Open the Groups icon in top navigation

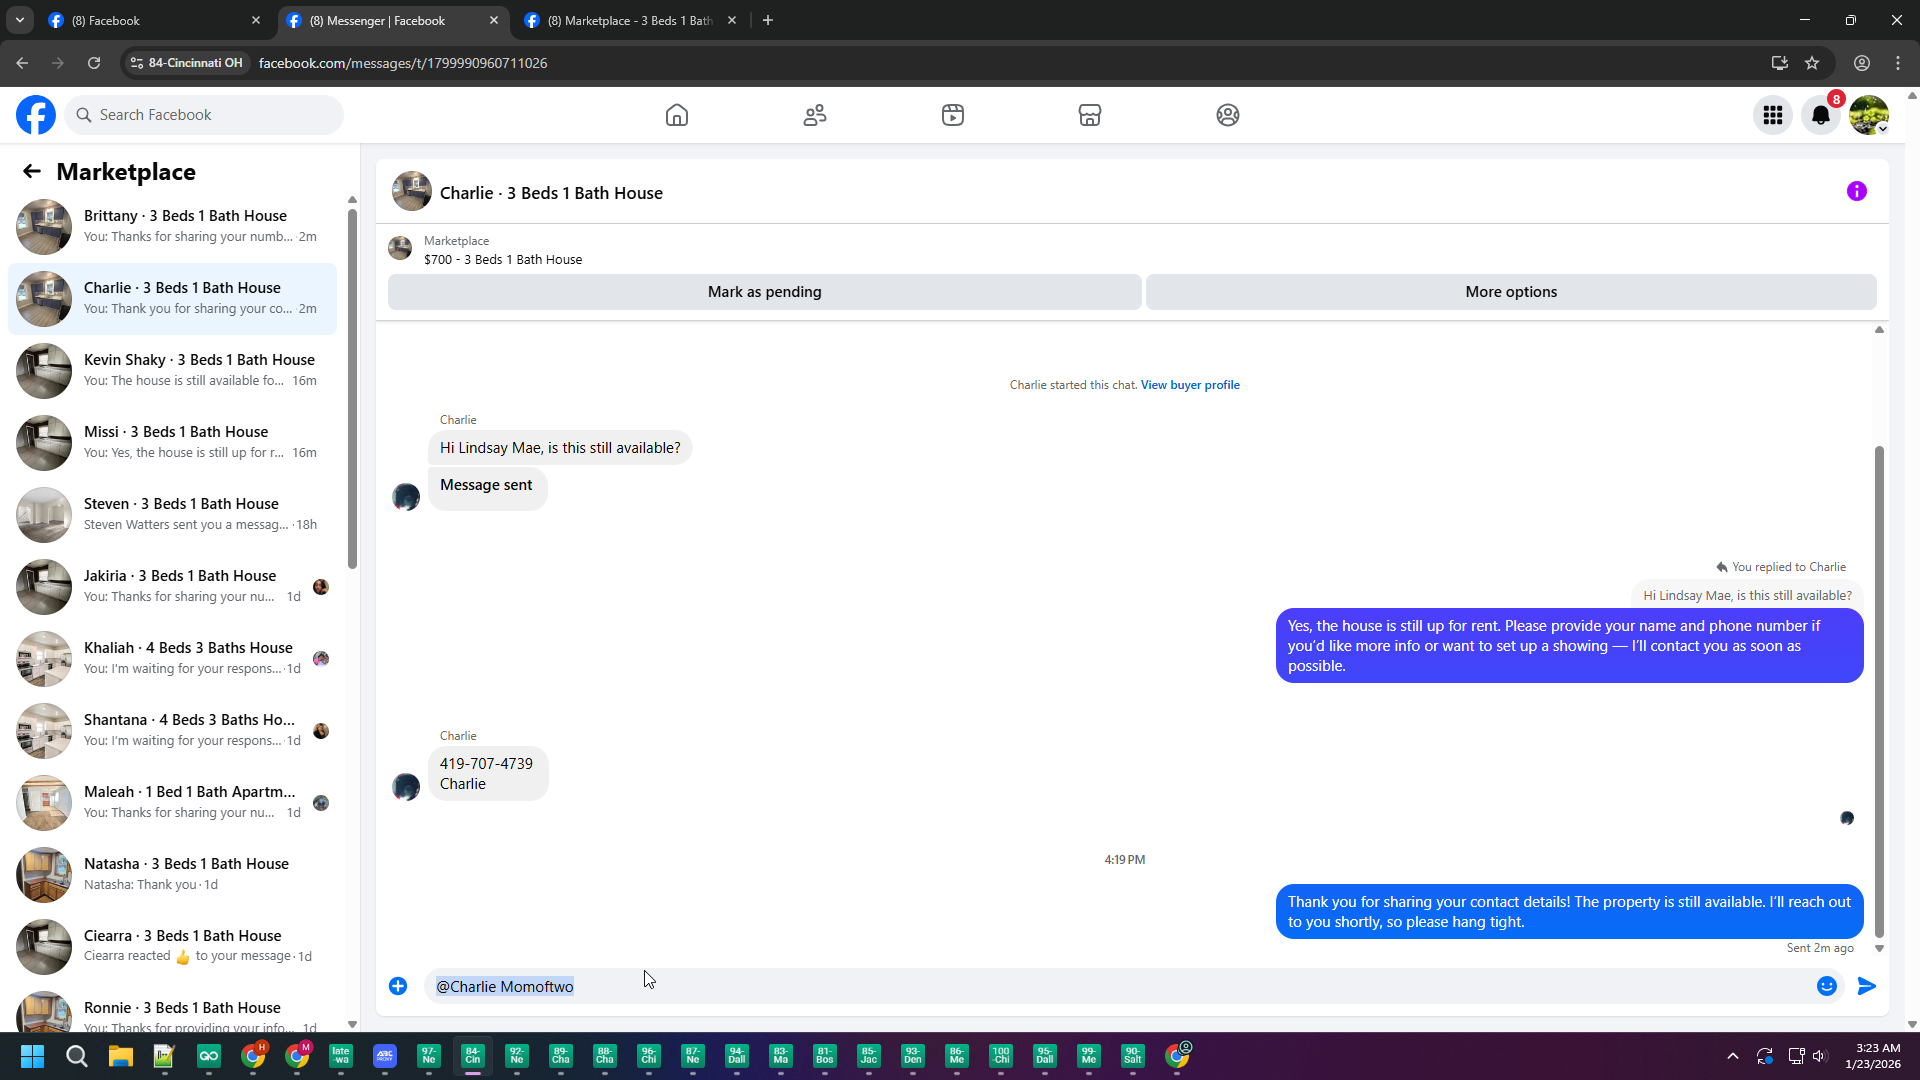click(x=1228, y=115)
